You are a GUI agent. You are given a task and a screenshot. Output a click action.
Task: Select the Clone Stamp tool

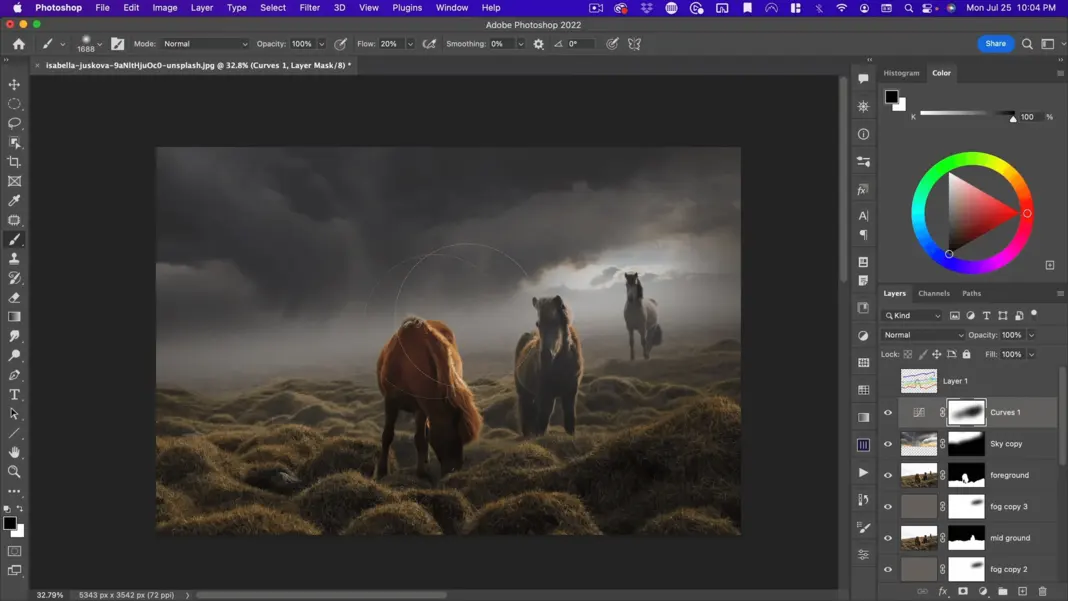14,259
